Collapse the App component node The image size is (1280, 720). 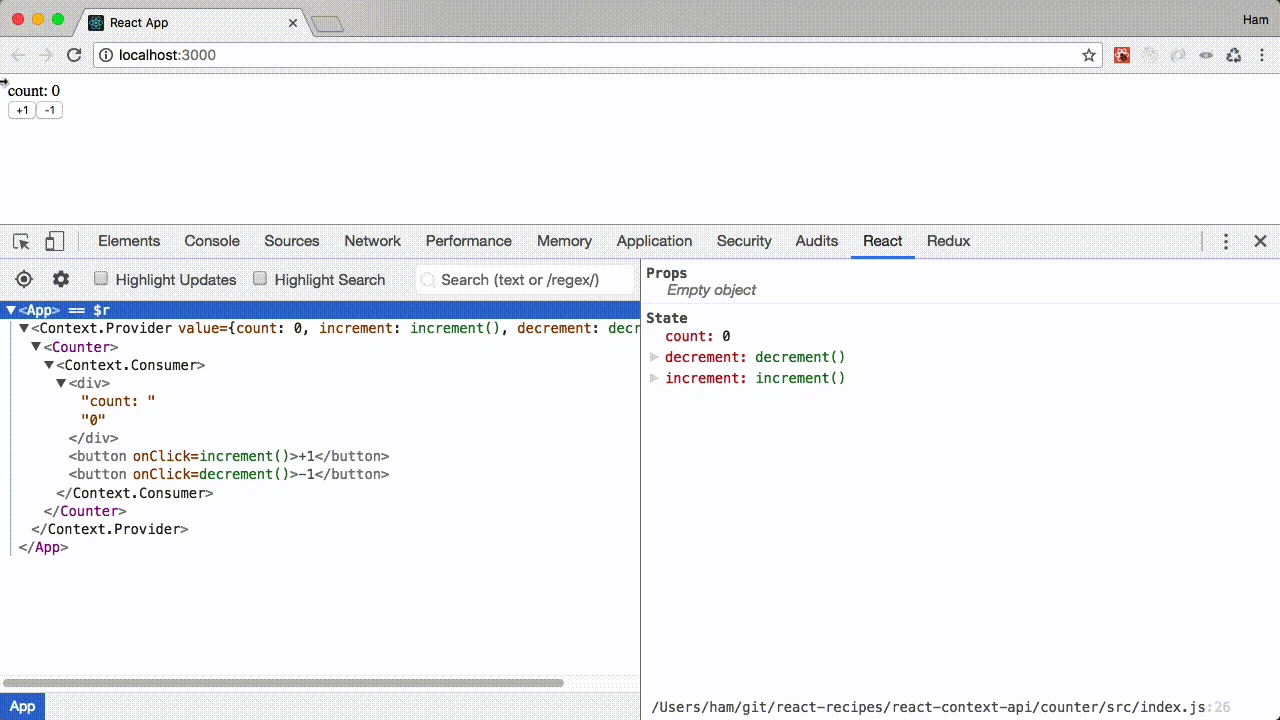point(11,311)
